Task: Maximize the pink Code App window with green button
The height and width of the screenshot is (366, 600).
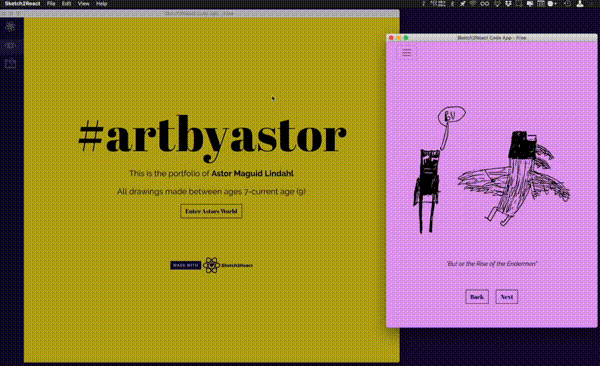Action: click(406, 38)
